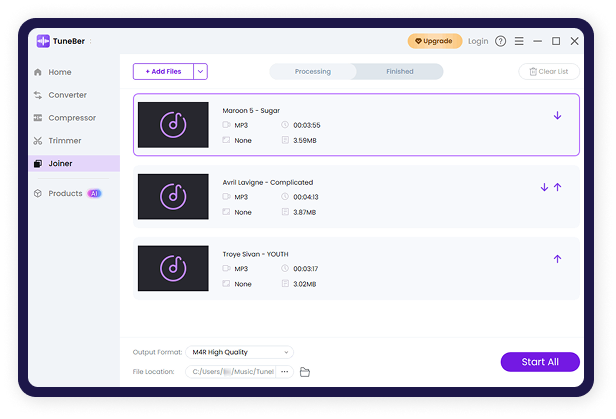Click the 3.59MB file size text

pyautogui.click(x=304, y=140)
